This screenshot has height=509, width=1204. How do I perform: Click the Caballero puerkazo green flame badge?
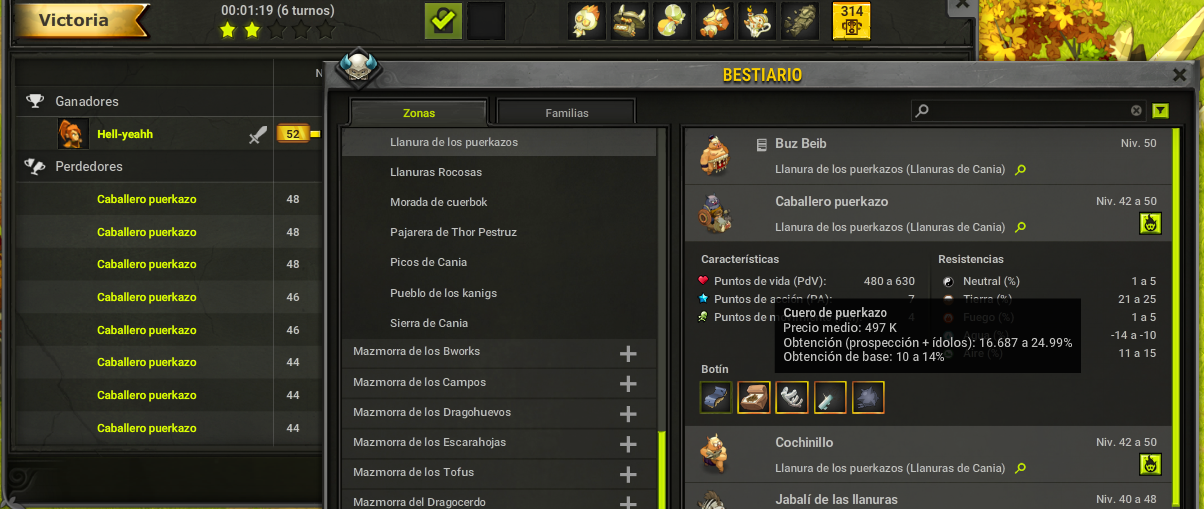[1149, 224]
